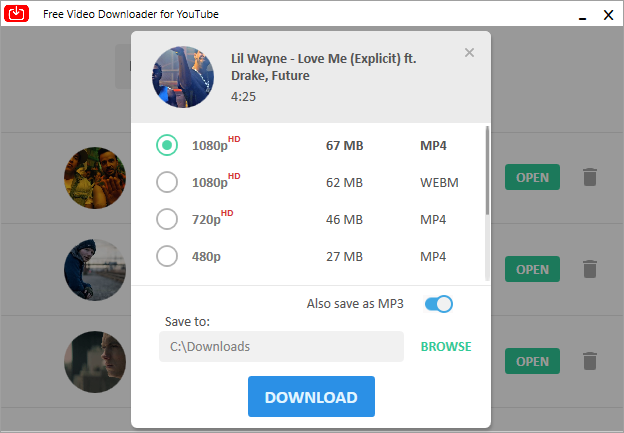This screenshot has width=624, height=433.
Task: Click BROWSE to choose folder
Action: (x=446, y=347)
